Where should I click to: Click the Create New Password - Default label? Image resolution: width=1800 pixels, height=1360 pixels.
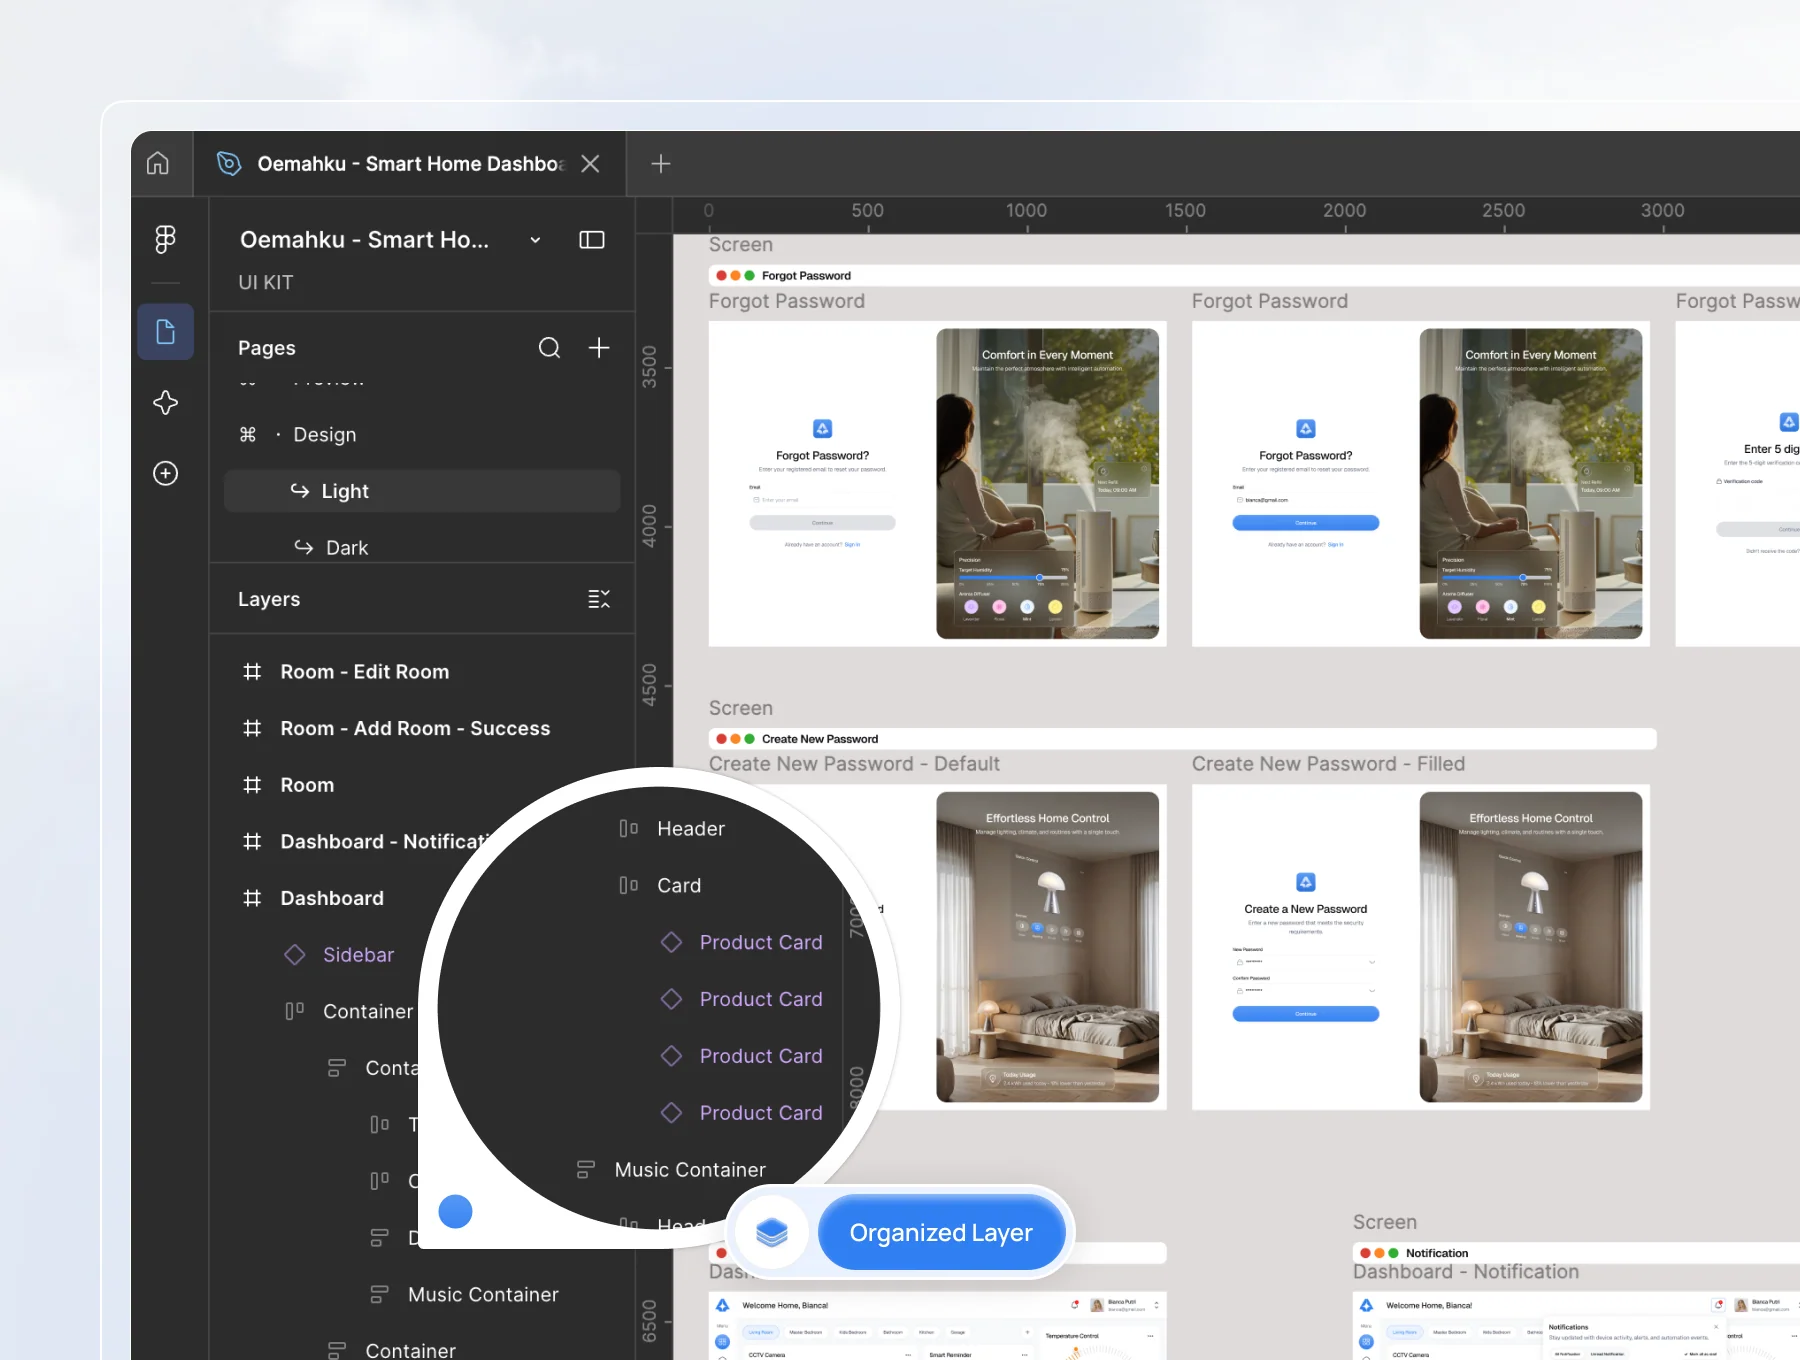click(854, 764)
